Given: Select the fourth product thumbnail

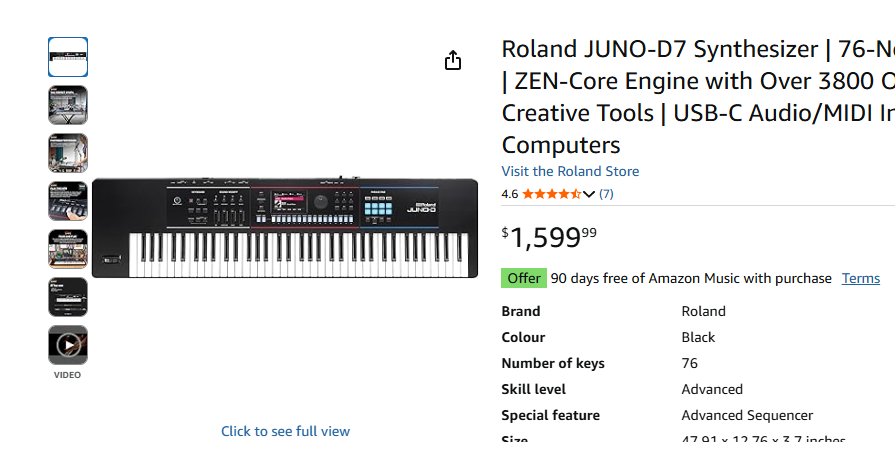Looking at the screenshot, I should click(68, 201).
